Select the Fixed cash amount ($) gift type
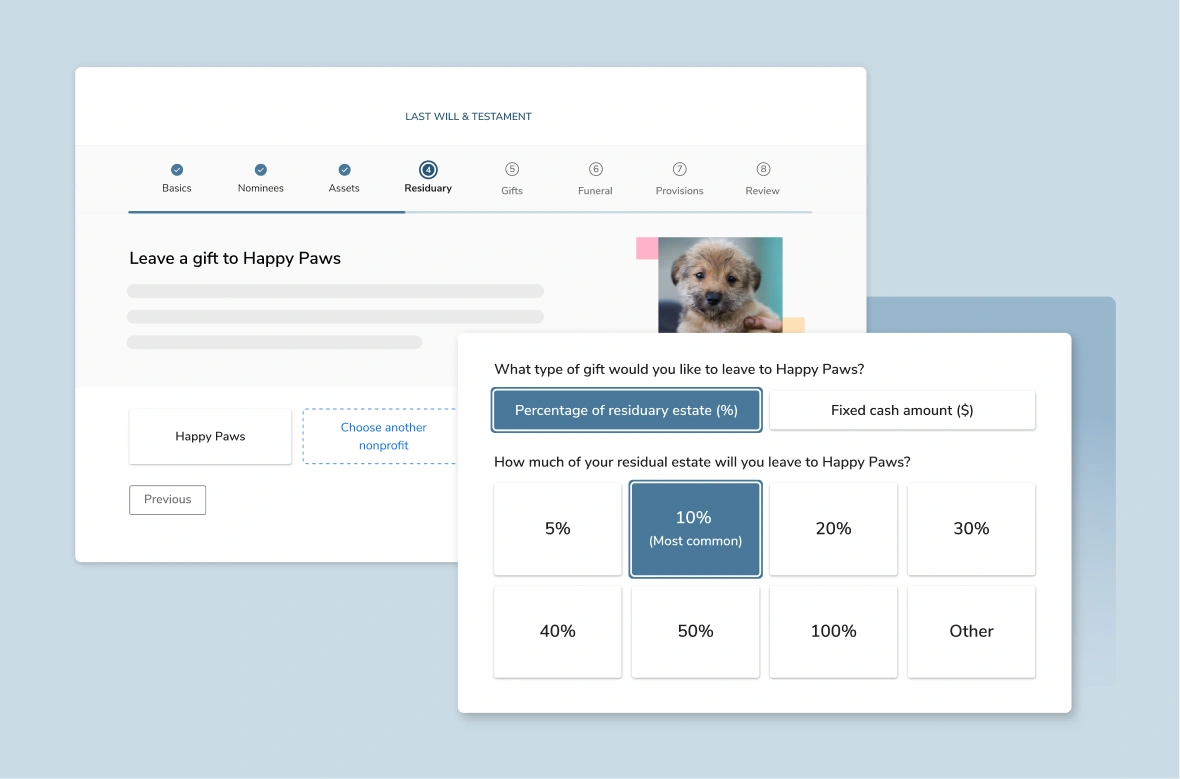This screenshot has height=779, width=1180. pyautogui.click(x=902, y=410)
